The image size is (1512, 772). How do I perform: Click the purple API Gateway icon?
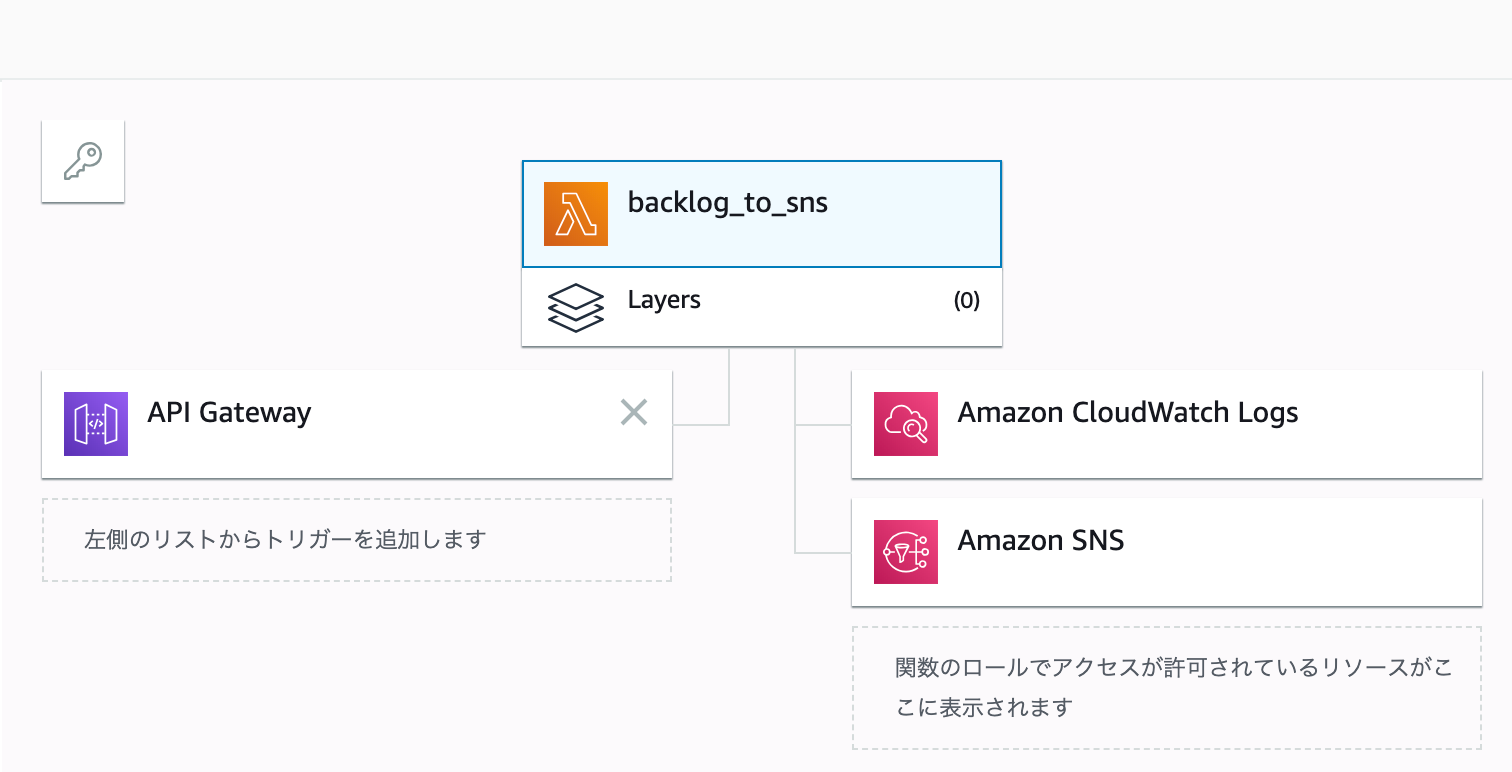pyautogui.click(x=96, y=424)
